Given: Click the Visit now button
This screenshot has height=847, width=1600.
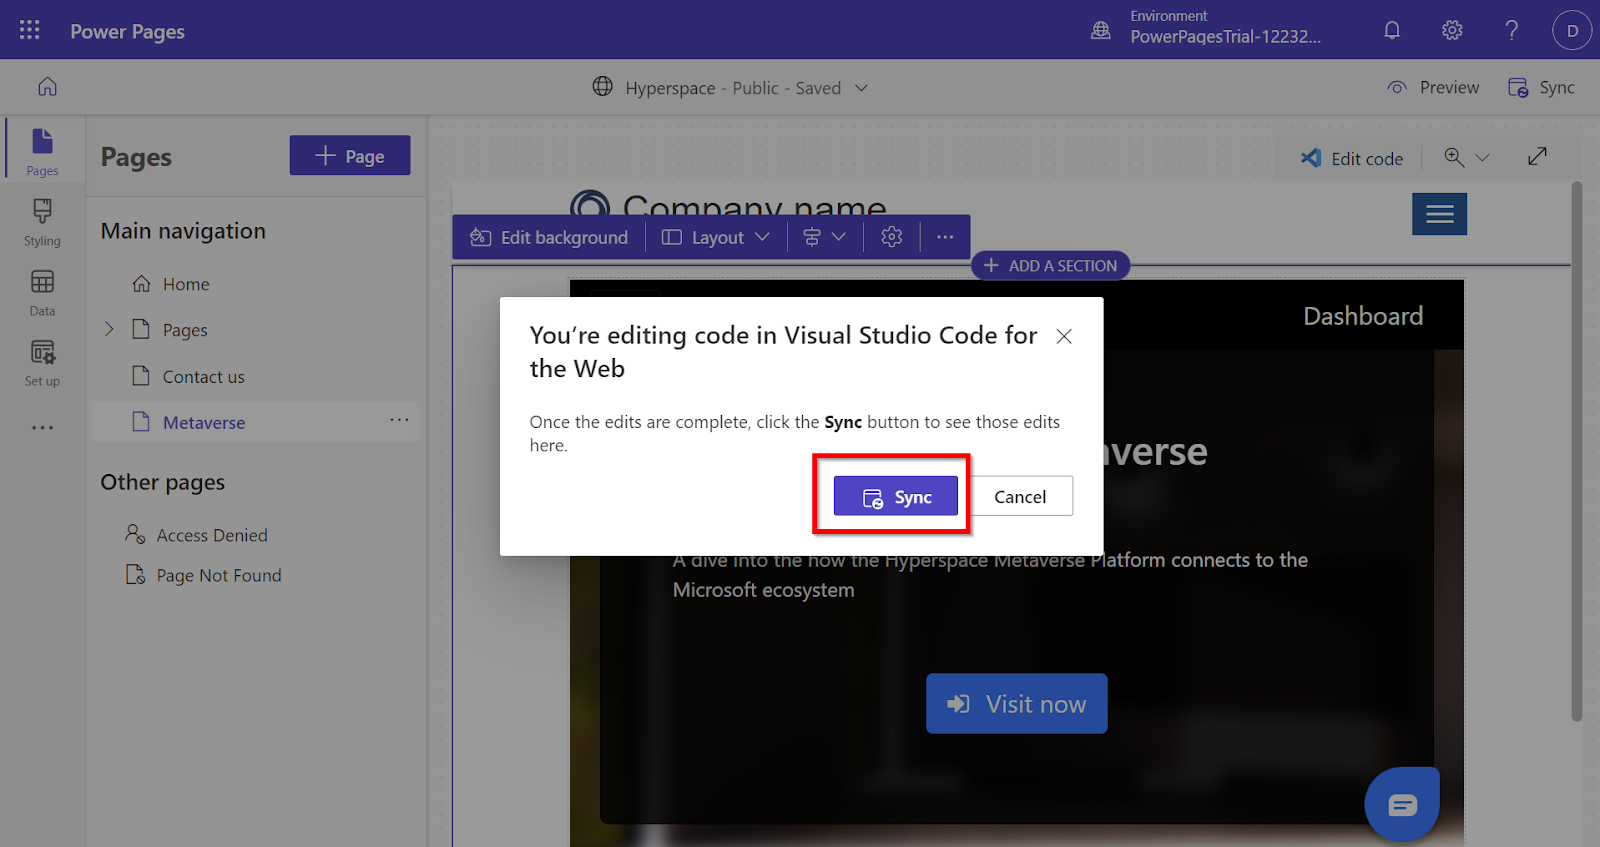Looking at the screenshot, I should coord(1016,703).
